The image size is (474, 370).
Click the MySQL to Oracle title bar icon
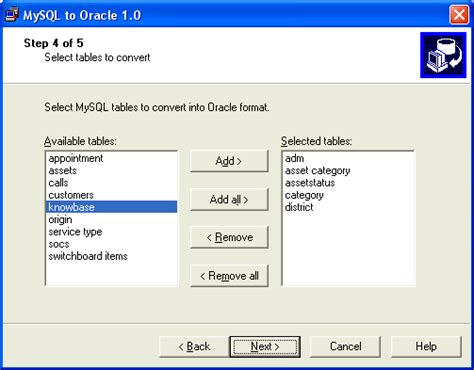pyautogui.click(x=12, y=15)
